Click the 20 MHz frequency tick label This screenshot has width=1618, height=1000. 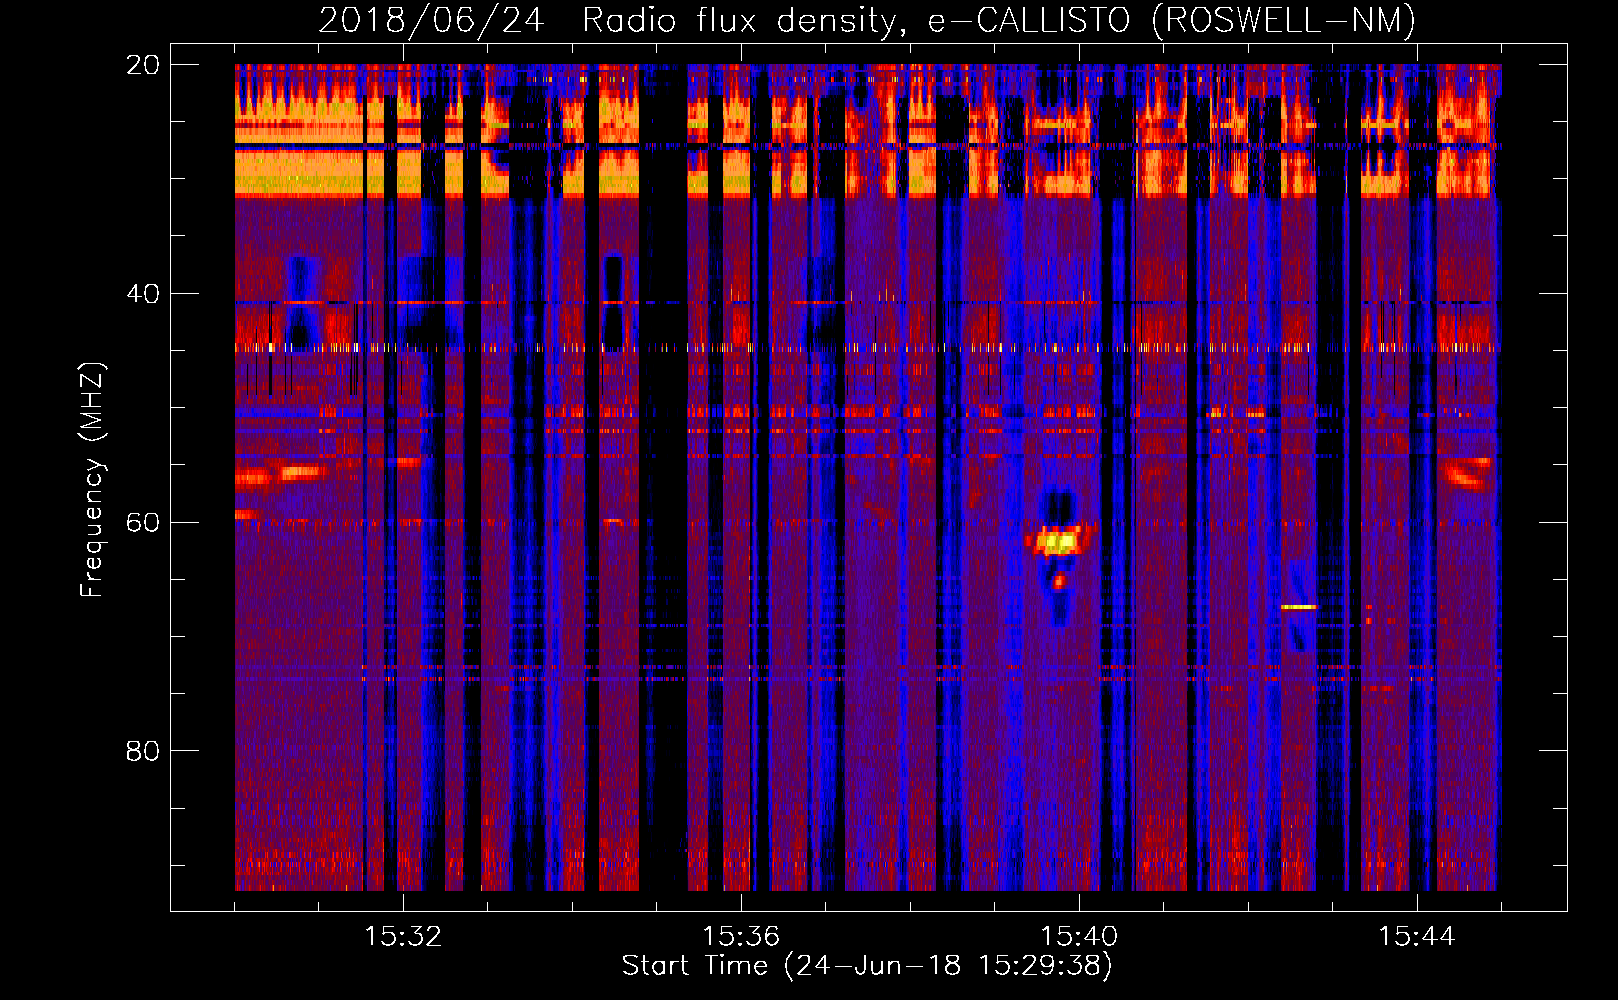(x=142, y=65)
